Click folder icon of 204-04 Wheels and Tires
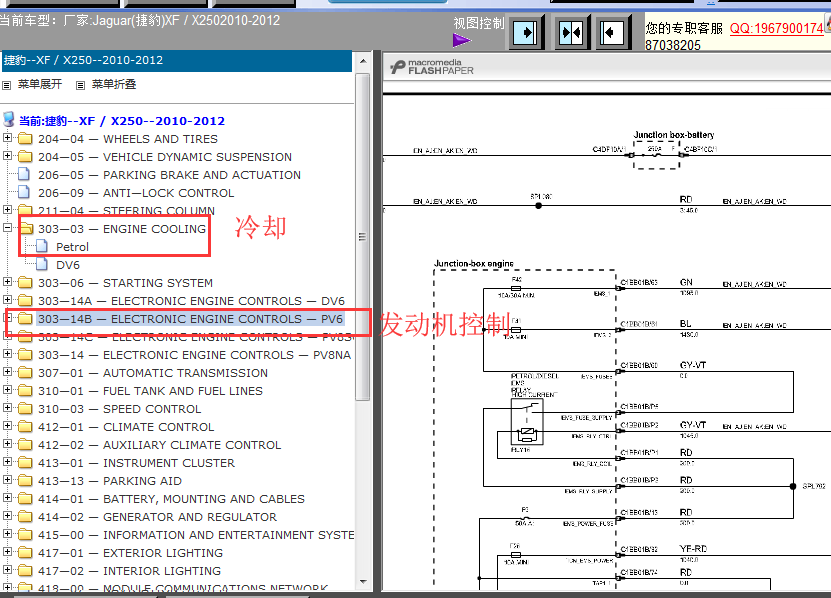Image resolution: width=831 pixels, height=598 pixels. tap(25, 139)
